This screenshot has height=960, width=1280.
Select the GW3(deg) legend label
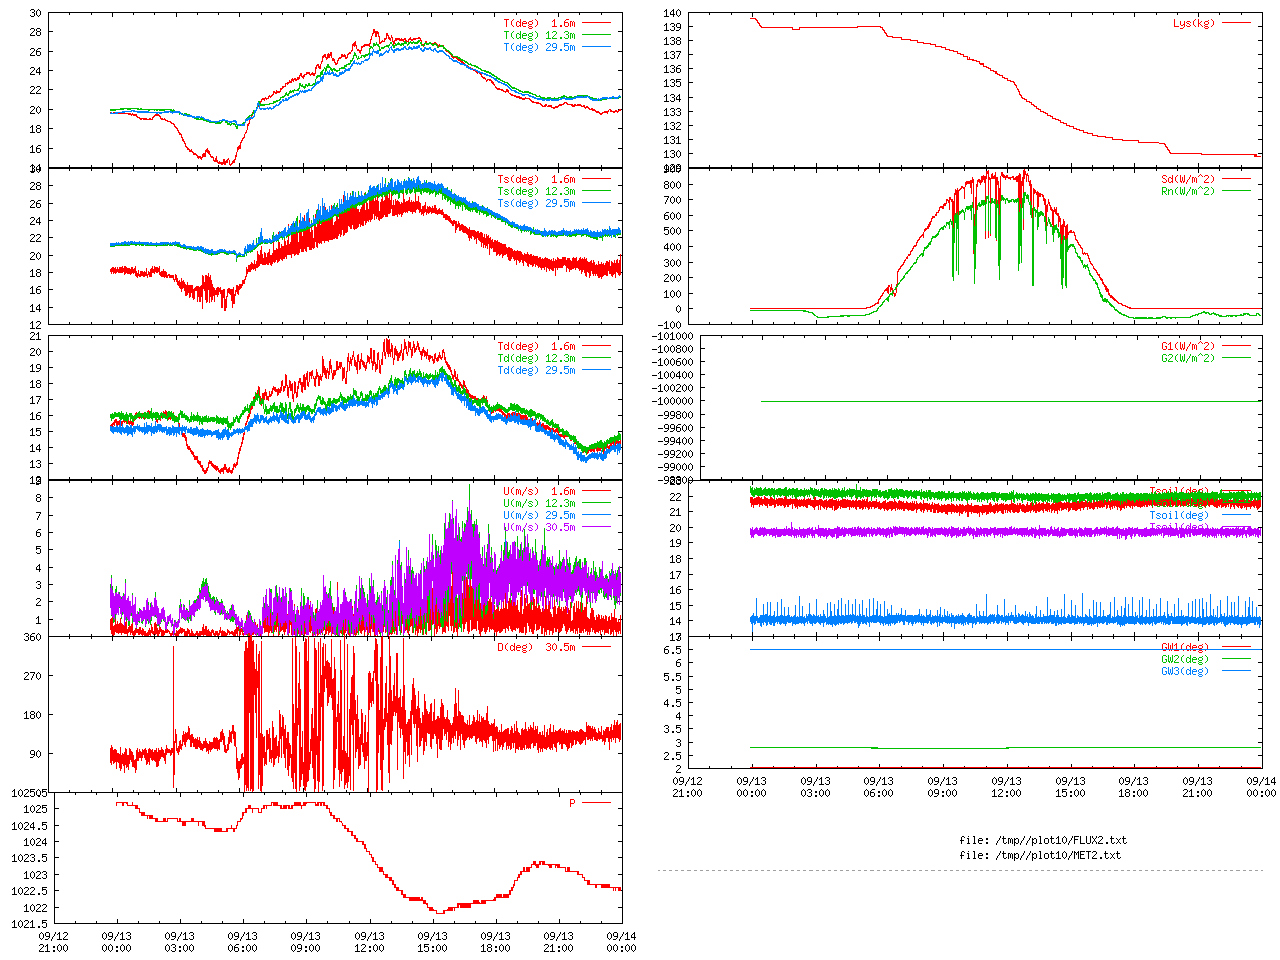pyautogui.click(x=1184, y=671)
